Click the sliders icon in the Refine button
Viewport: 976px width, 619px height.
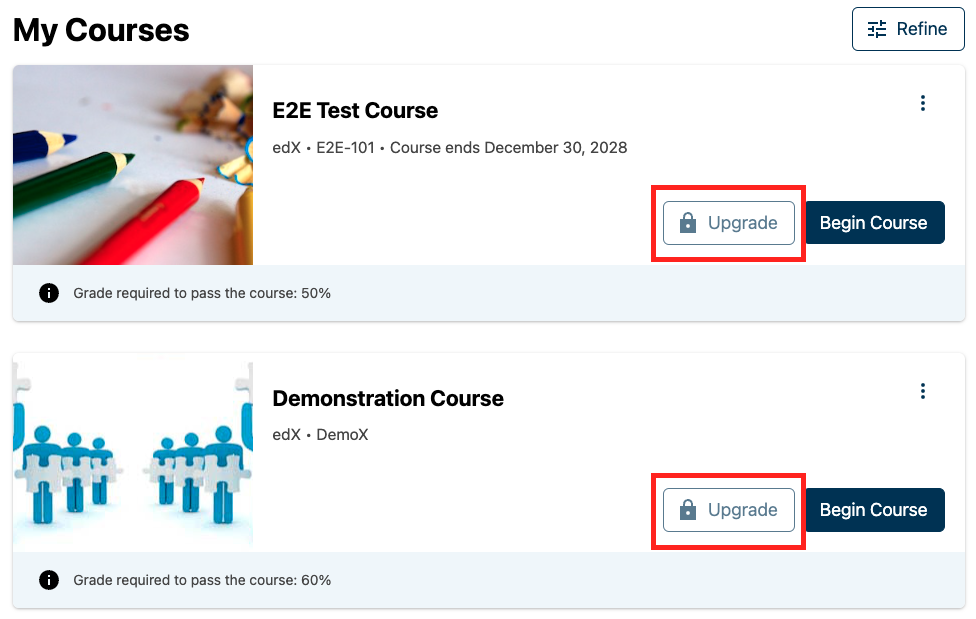point(877,29)
